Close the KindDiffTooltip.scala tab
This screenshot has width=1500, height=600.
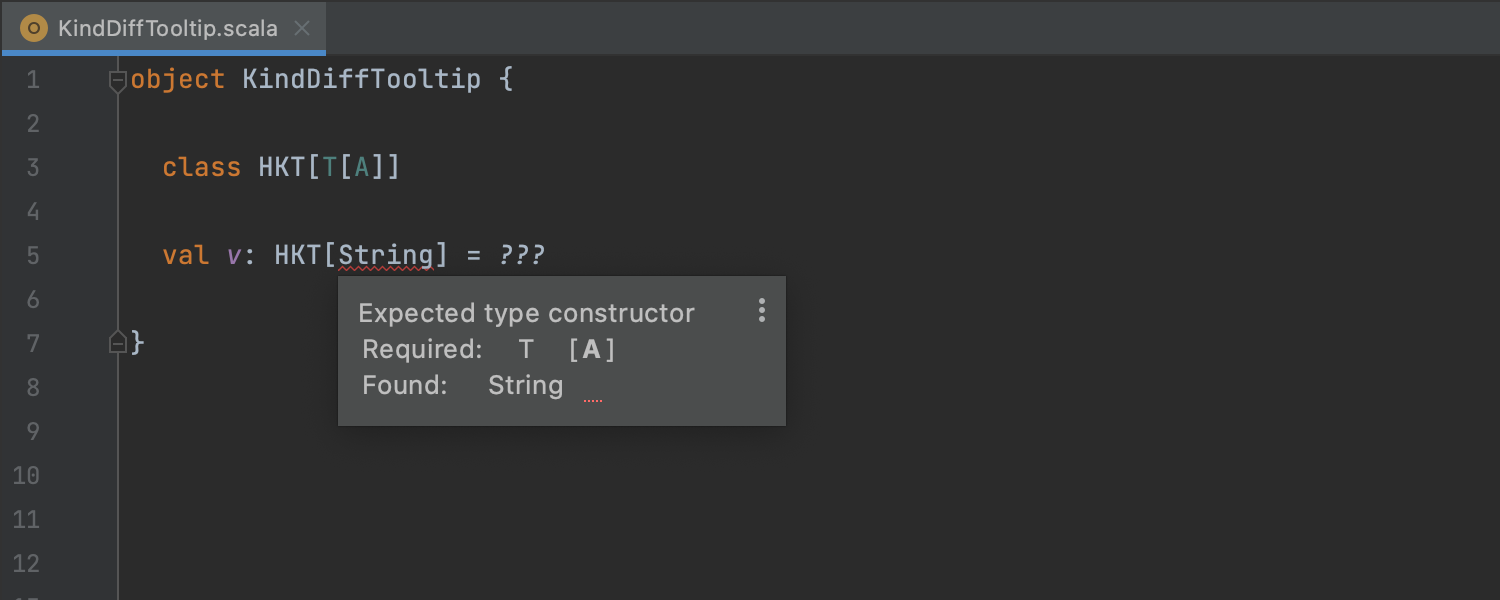302,28
